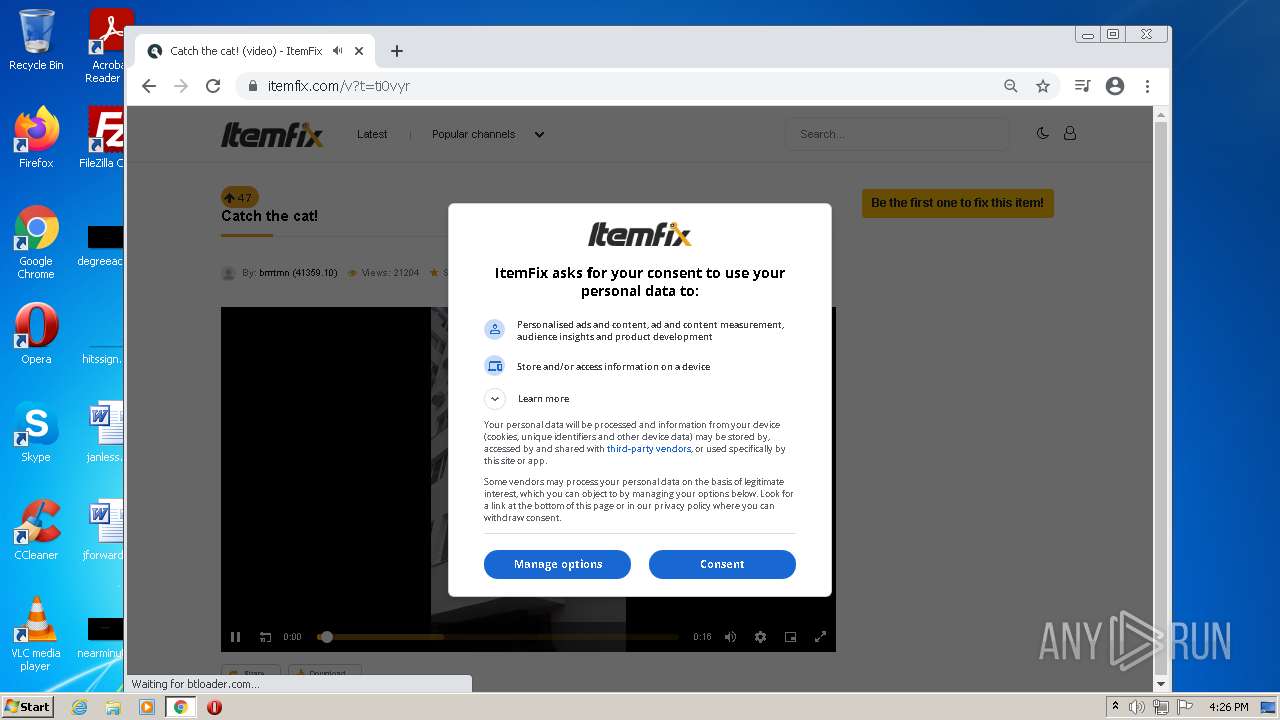Click the 47 upvote badge

pos(239,197)
